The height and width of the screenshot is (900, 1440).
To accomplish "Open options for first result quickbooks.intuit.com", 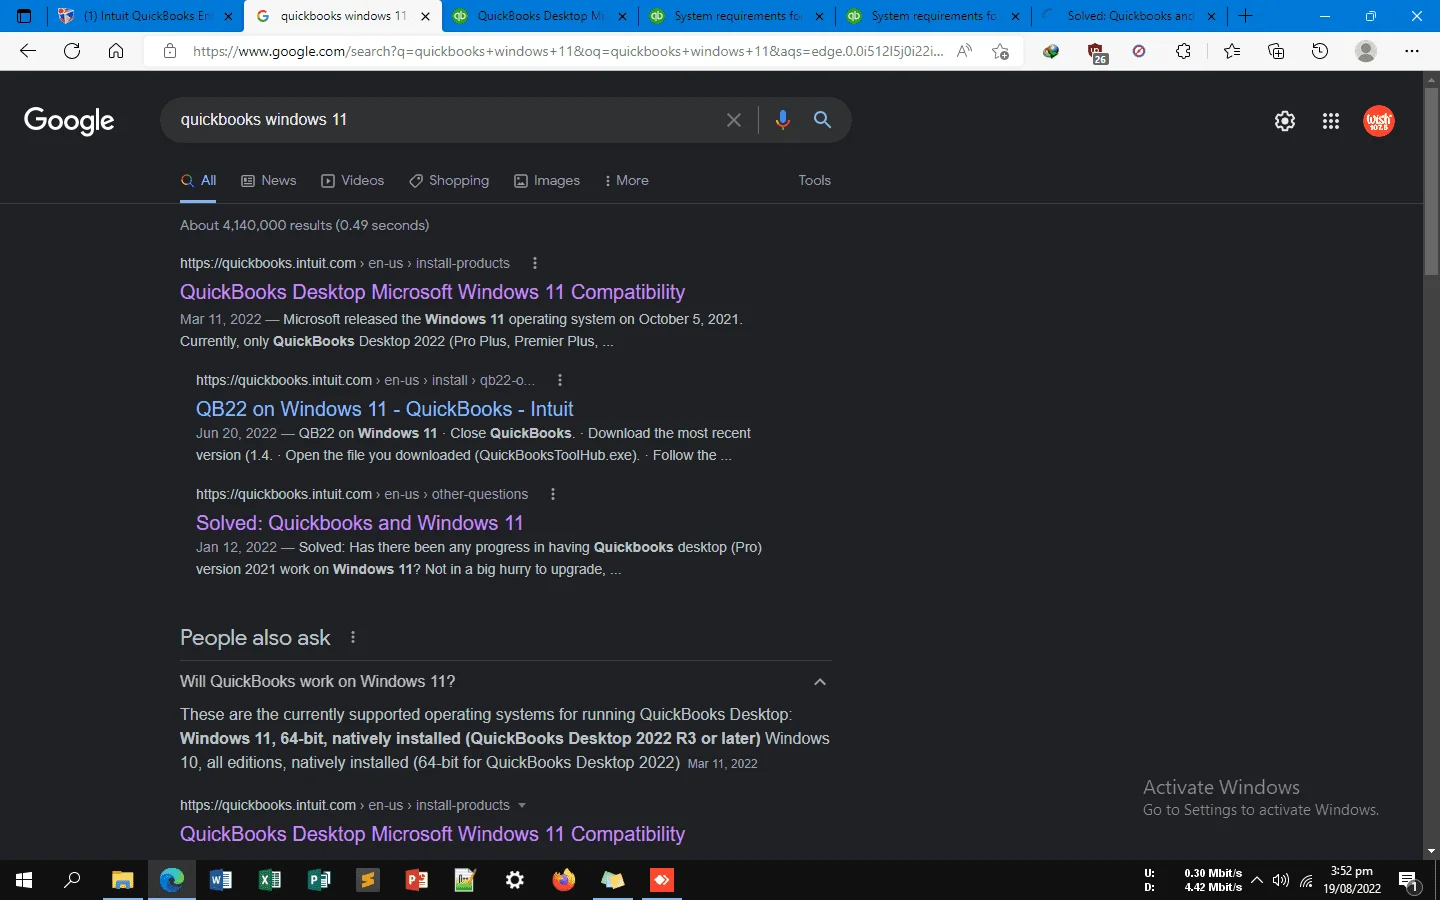I will 535,263.
